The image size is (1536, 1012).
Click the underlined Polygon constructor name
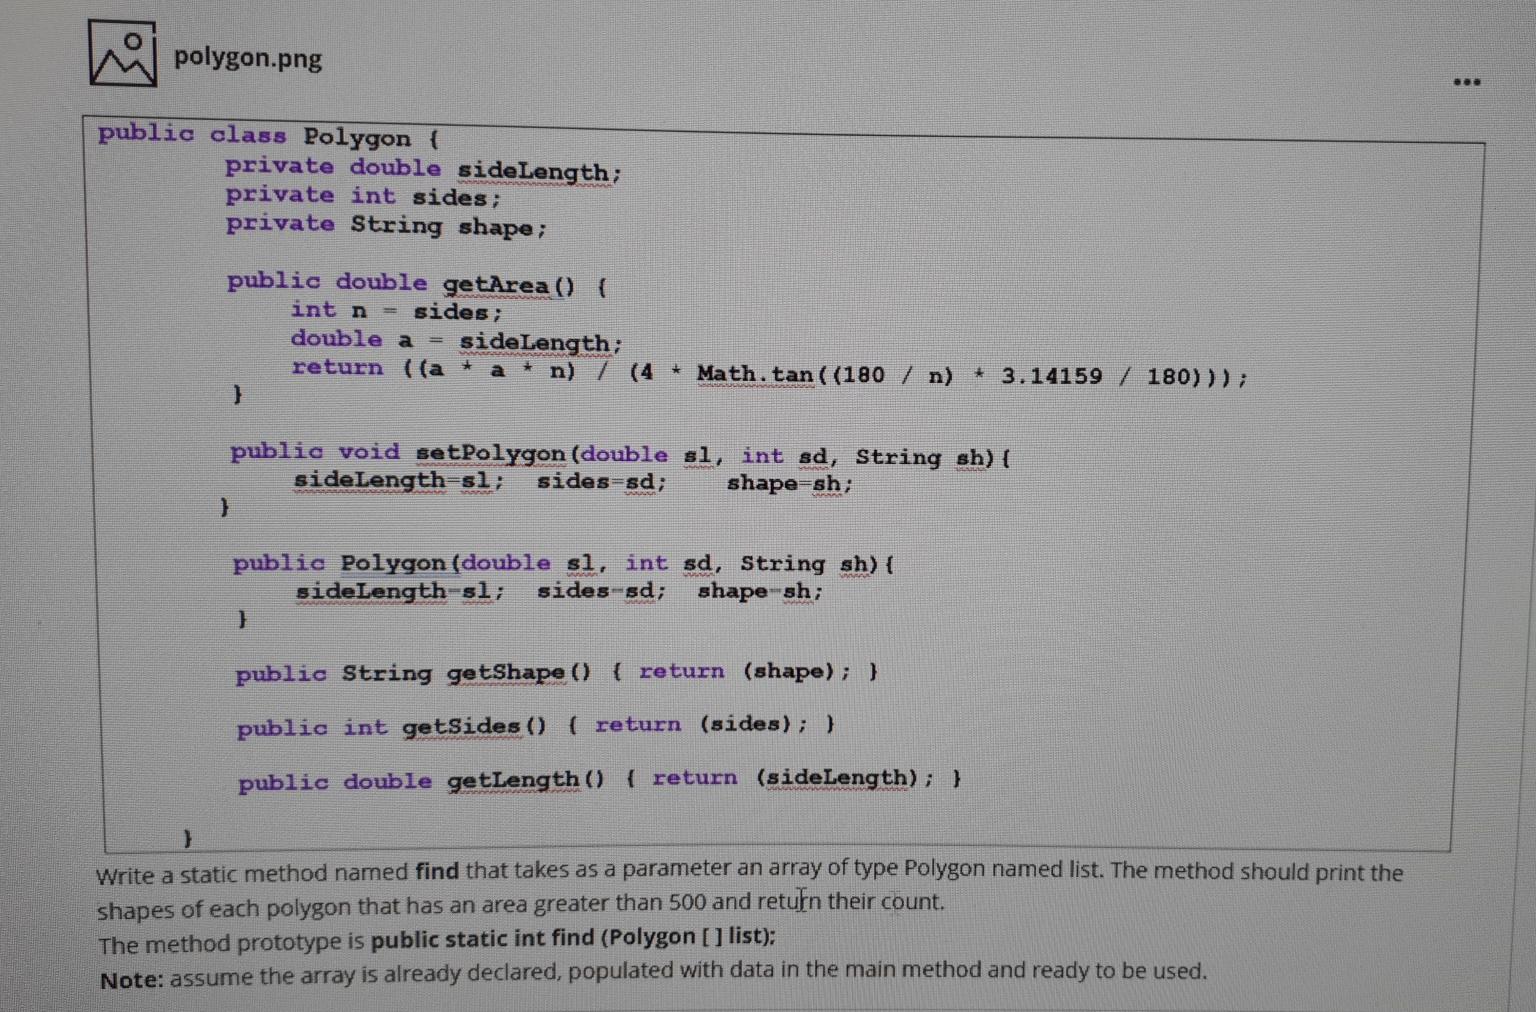(x=394, y=562)
